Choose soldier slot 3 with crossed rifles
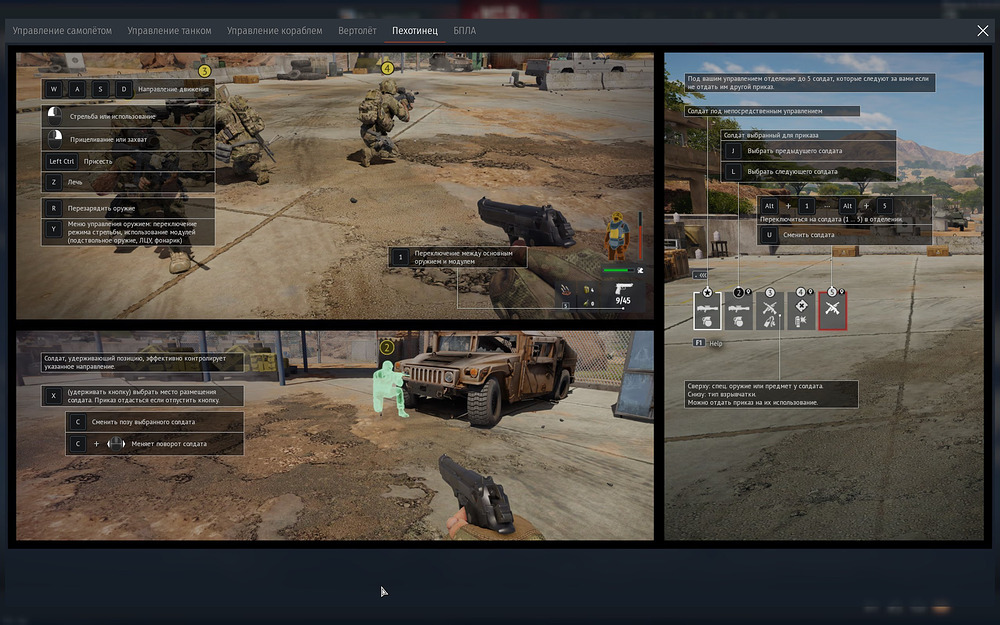 pyautogui.click(x=770, y=311)
